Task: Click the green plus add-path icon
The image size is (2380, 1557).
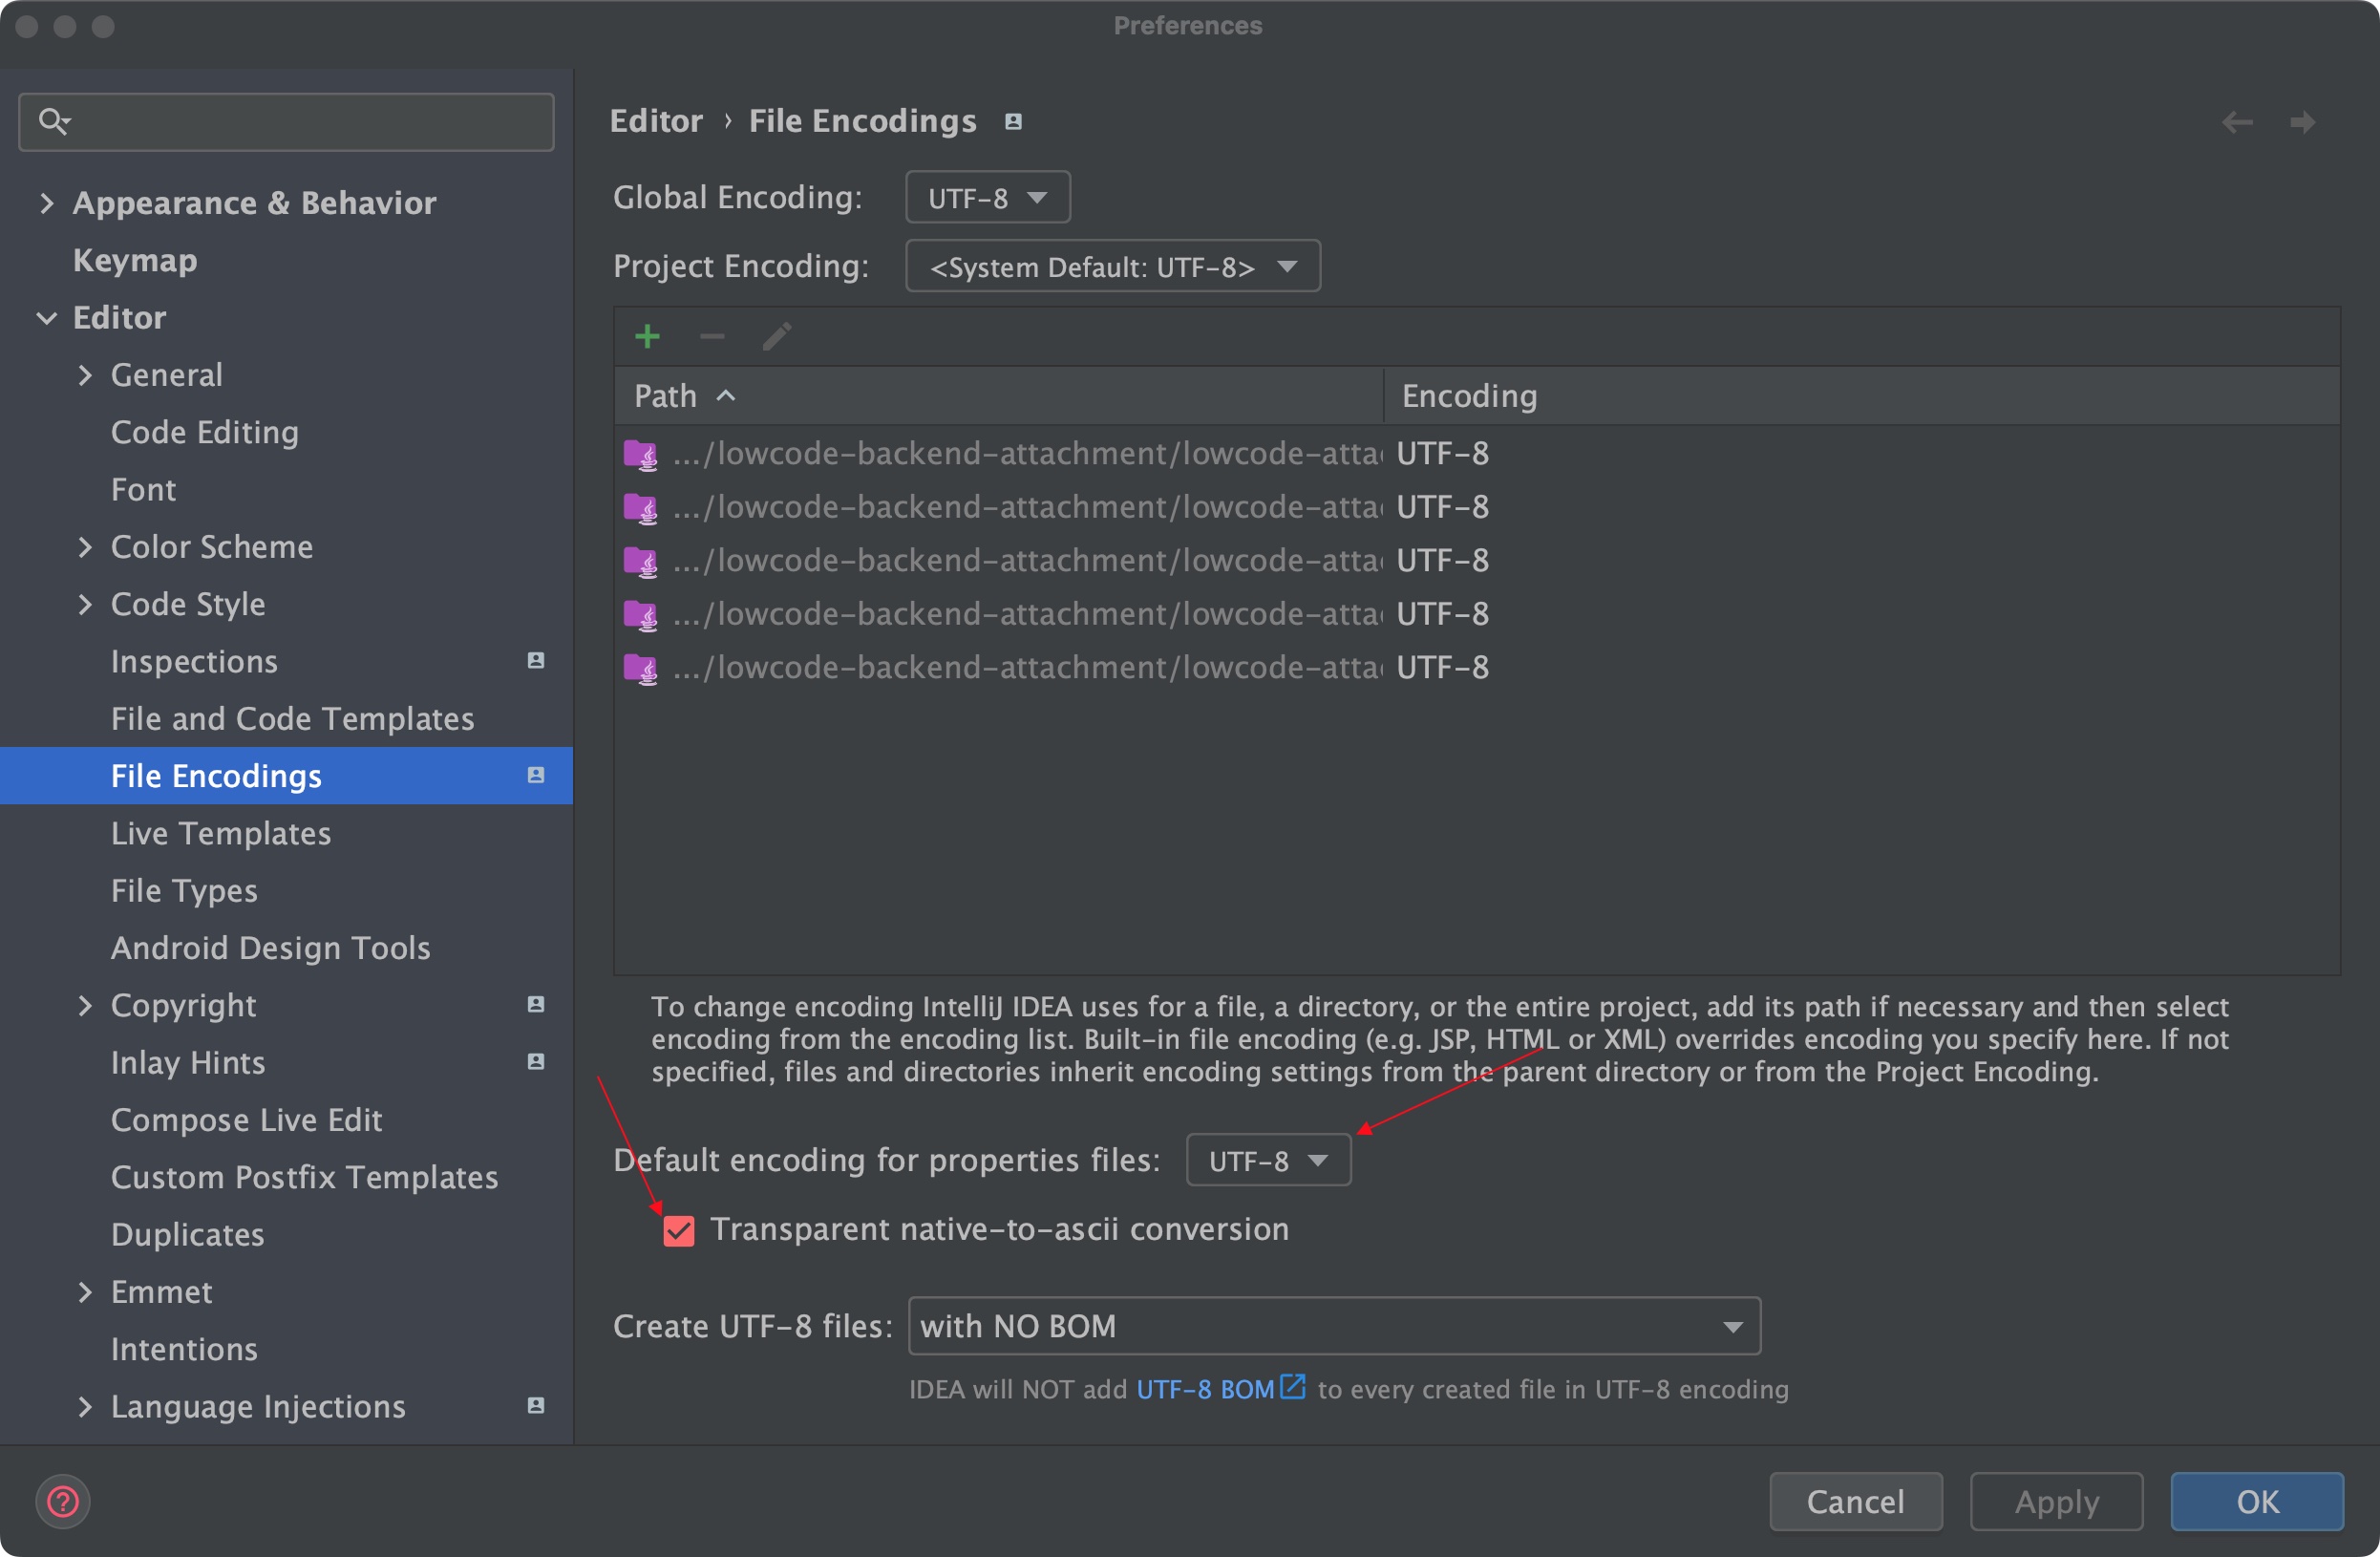Action: [647, 337]
